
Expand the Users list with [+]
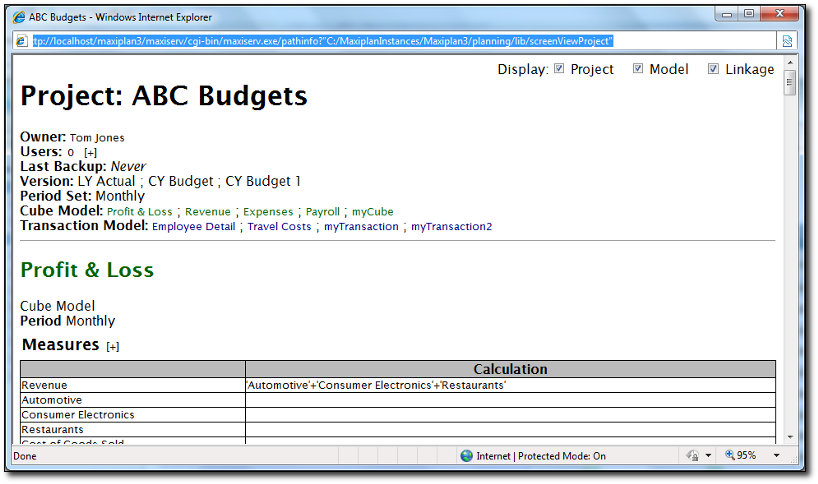(x=91, y=152)
